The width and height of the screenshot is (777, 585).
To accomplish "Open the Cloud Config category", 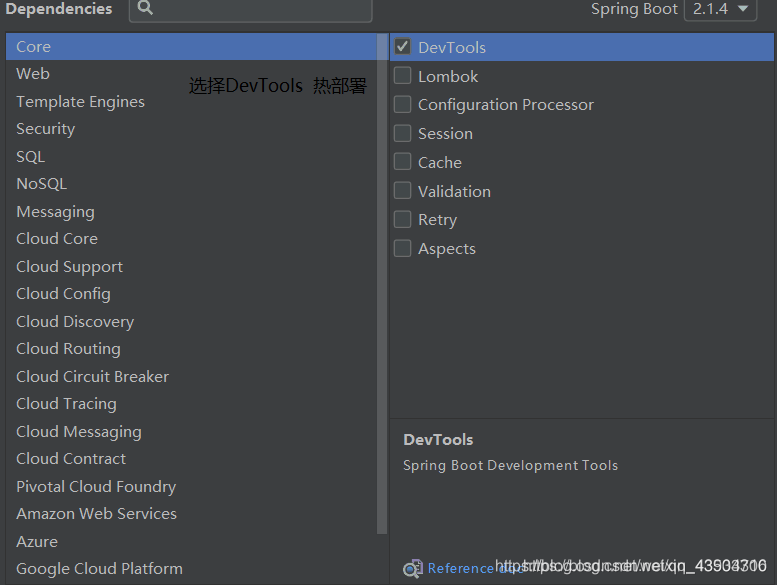I will point(191,294).
